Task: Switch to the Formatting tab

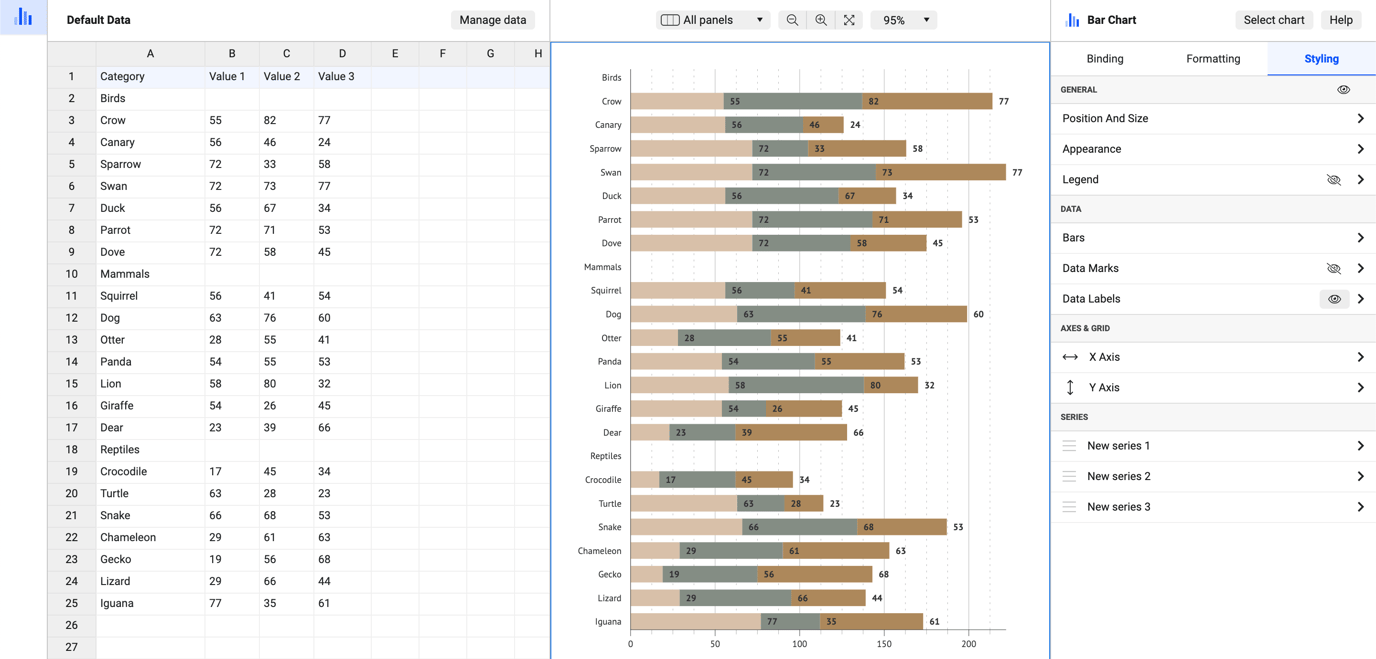Action: click(1213, 59)
